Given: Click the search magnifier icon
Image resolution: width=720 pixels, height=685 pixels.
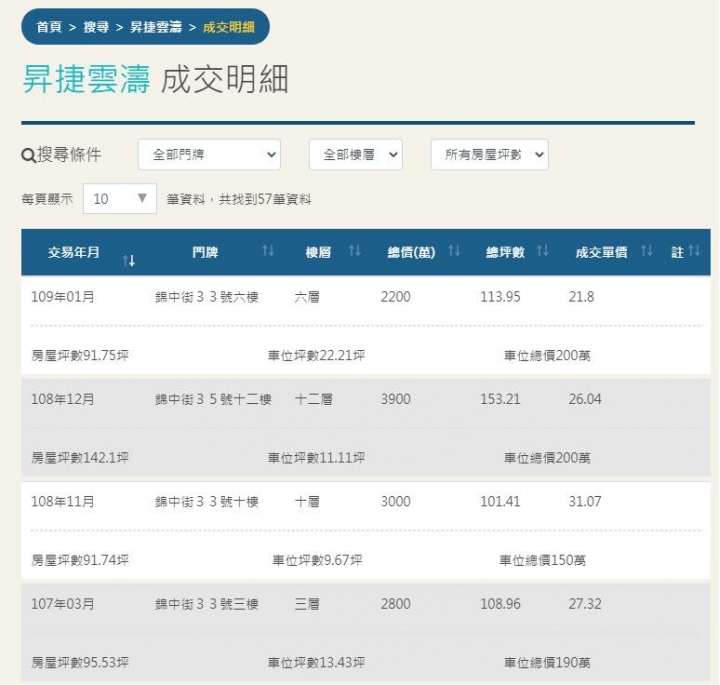Looking at the screenshot, I should 28,156.
